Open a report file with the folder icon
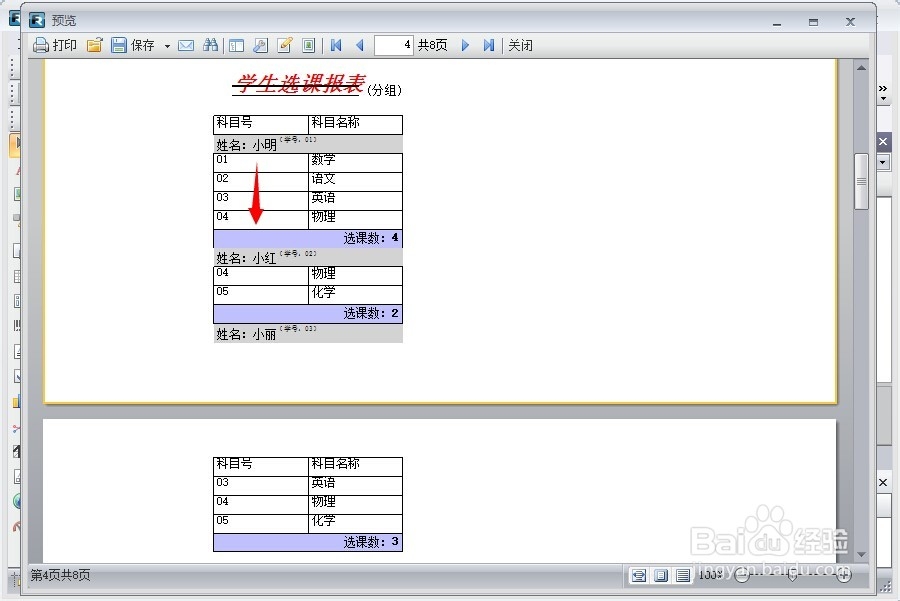This screenshot has width=900, height=601. pos(95,45)
